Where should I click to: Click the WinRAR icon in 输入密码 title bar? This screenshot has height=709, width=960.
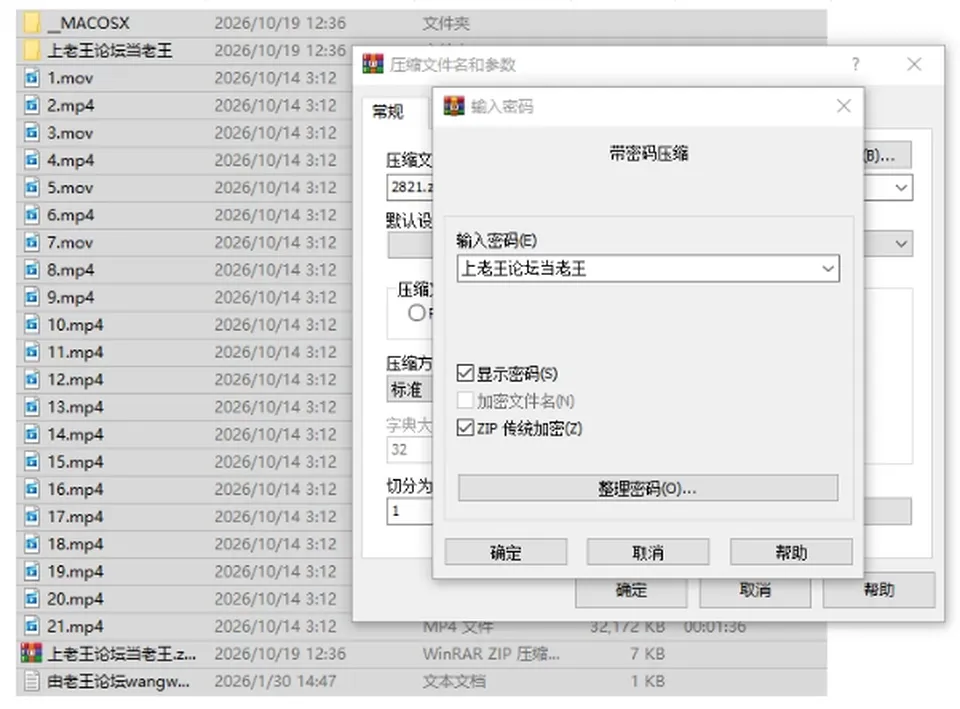pos(454,106)
